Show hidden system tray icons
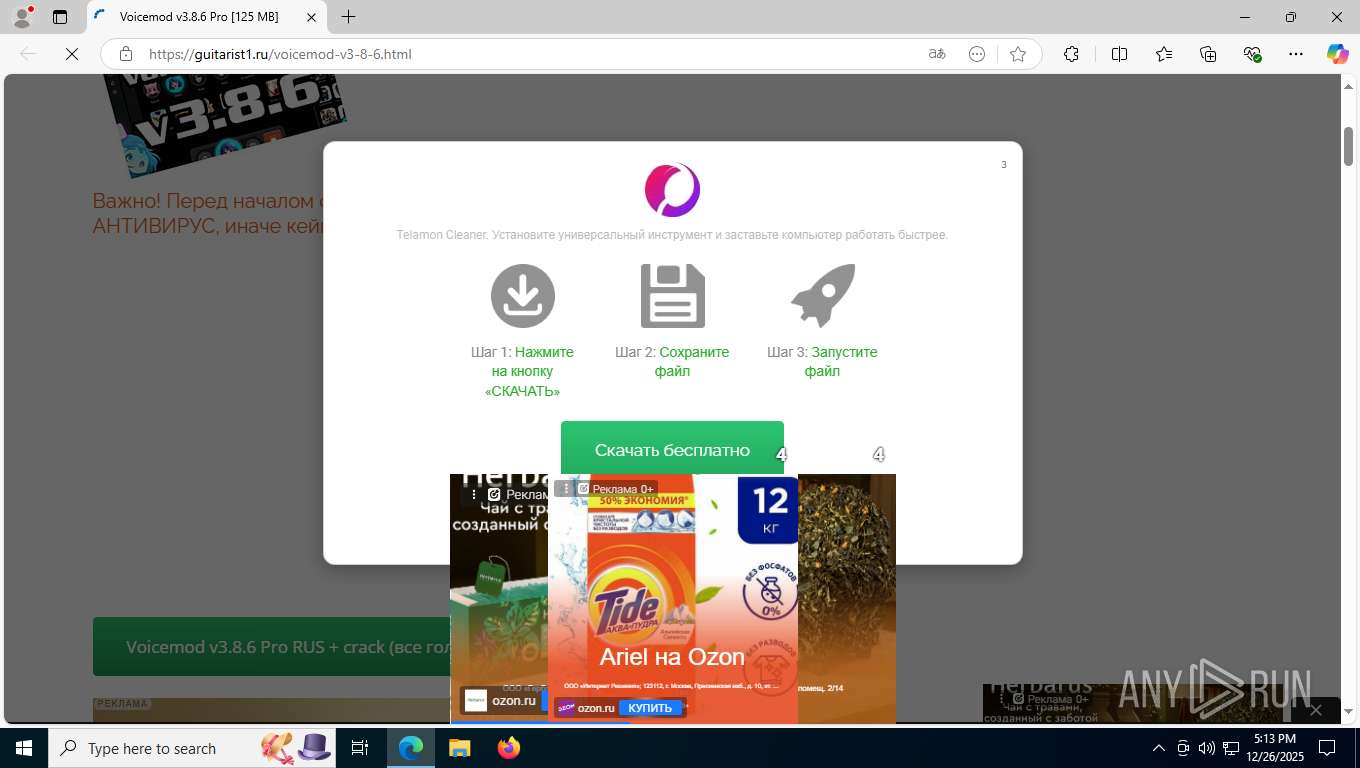The width and height of the screenshot is (1360, 768). click(x=1159, y=748)
